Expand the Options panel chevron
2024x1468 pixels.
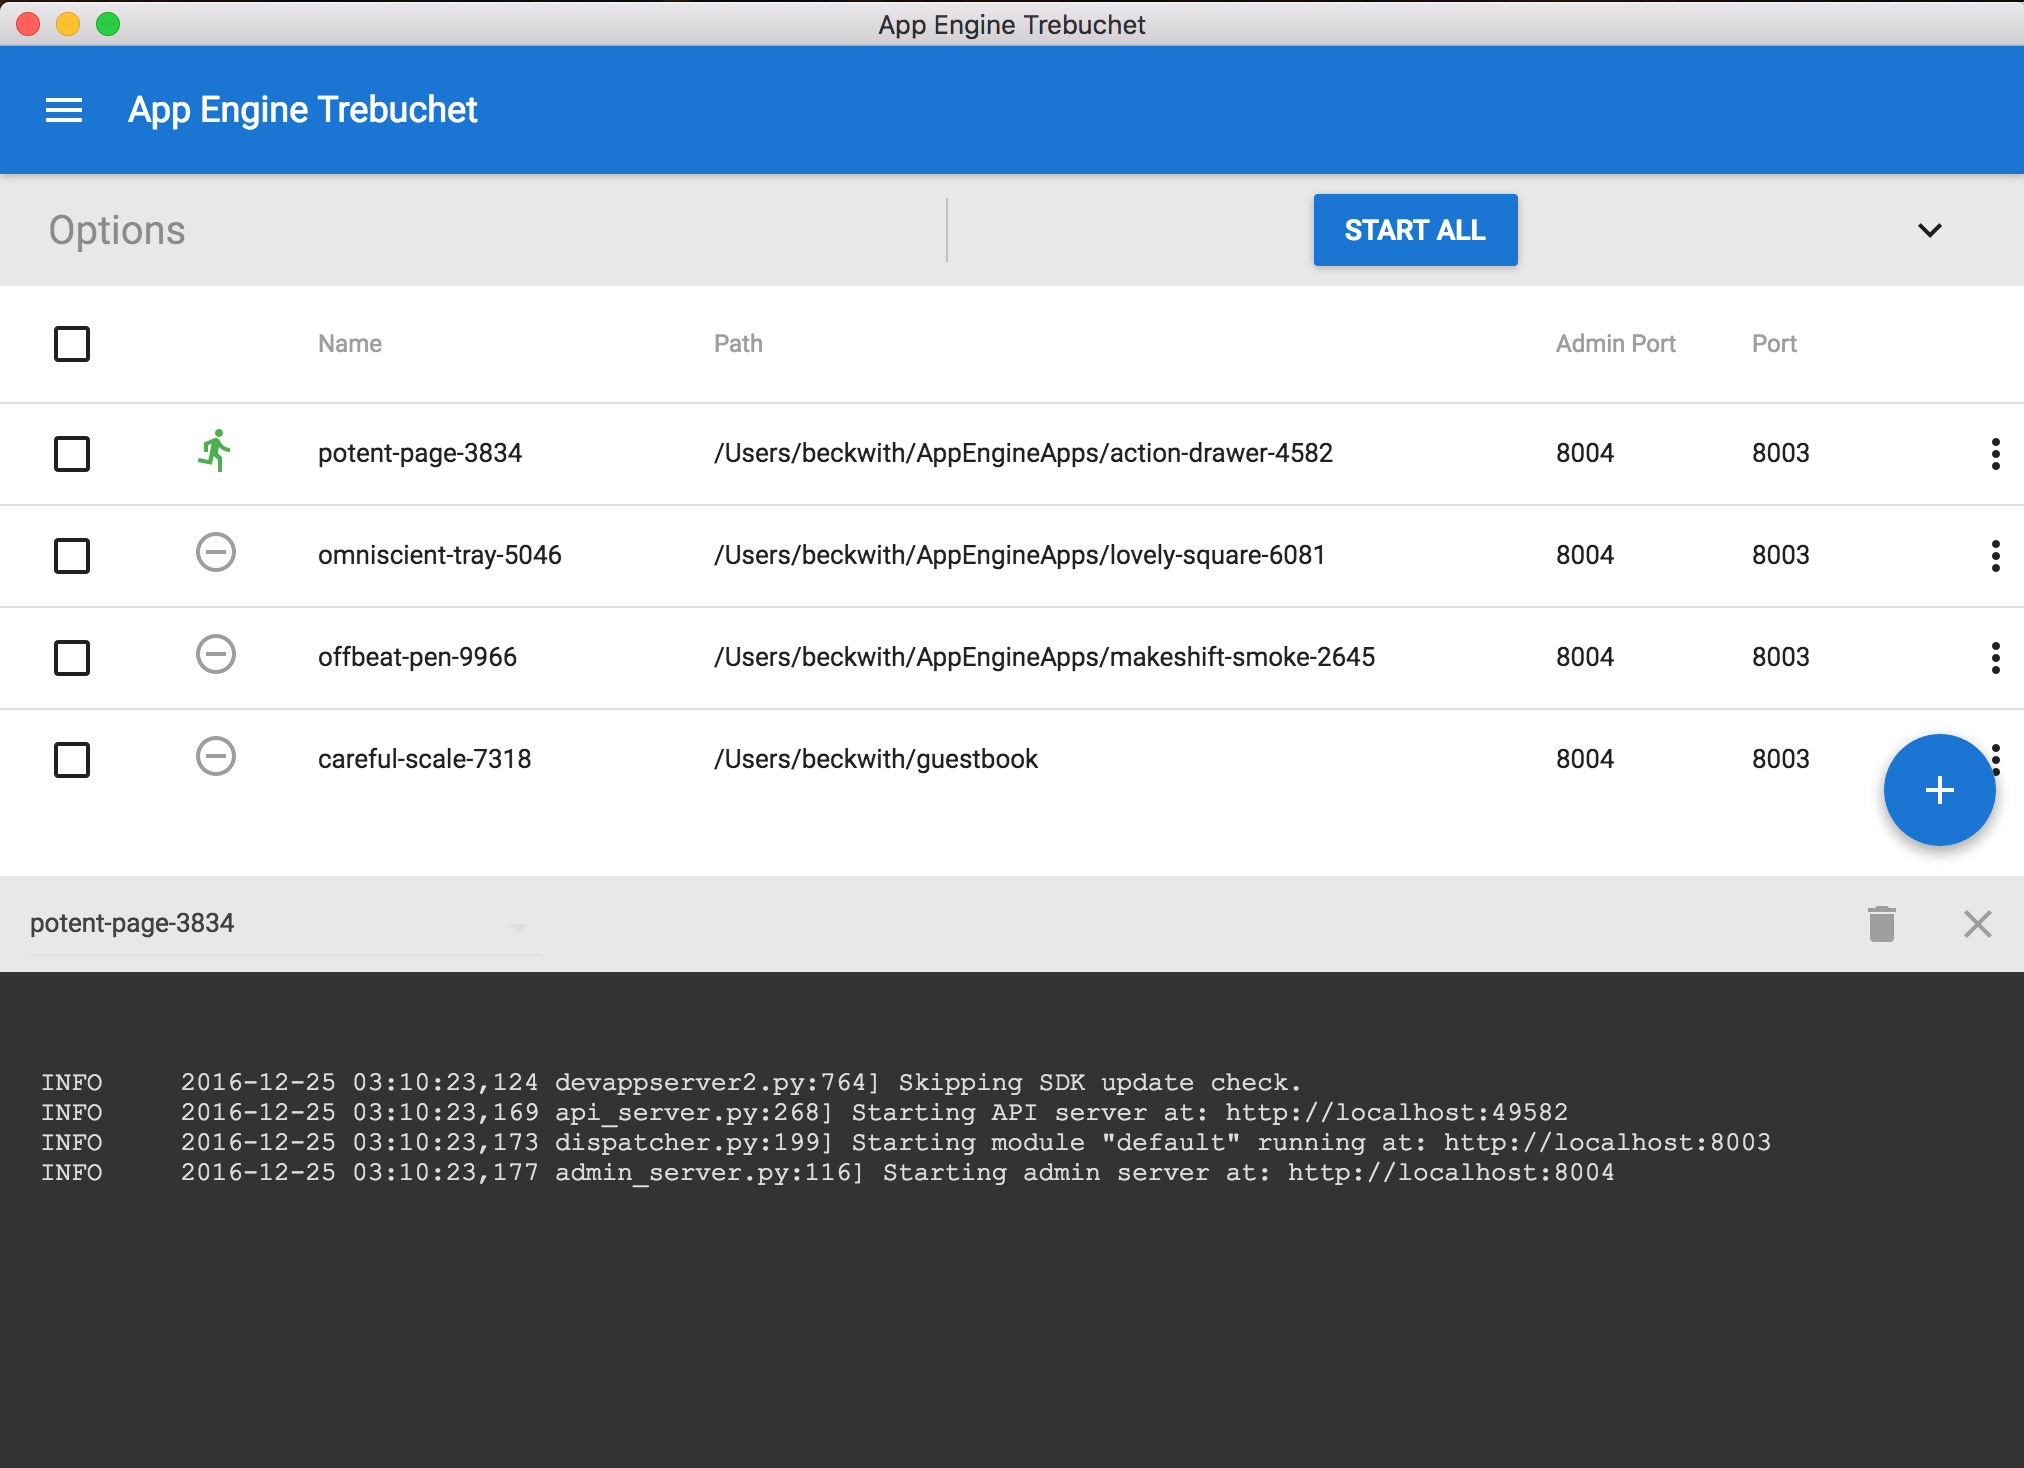click(1929, 231)
